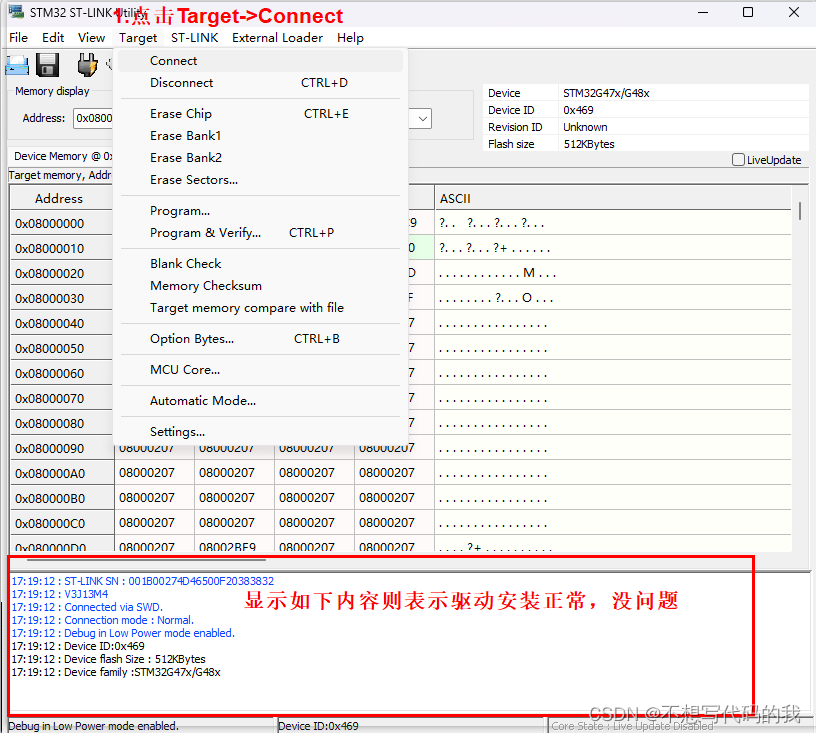This screenshot has width=816, height=733.
Task: Click the Open file toolbar icon
Action: 17,66
